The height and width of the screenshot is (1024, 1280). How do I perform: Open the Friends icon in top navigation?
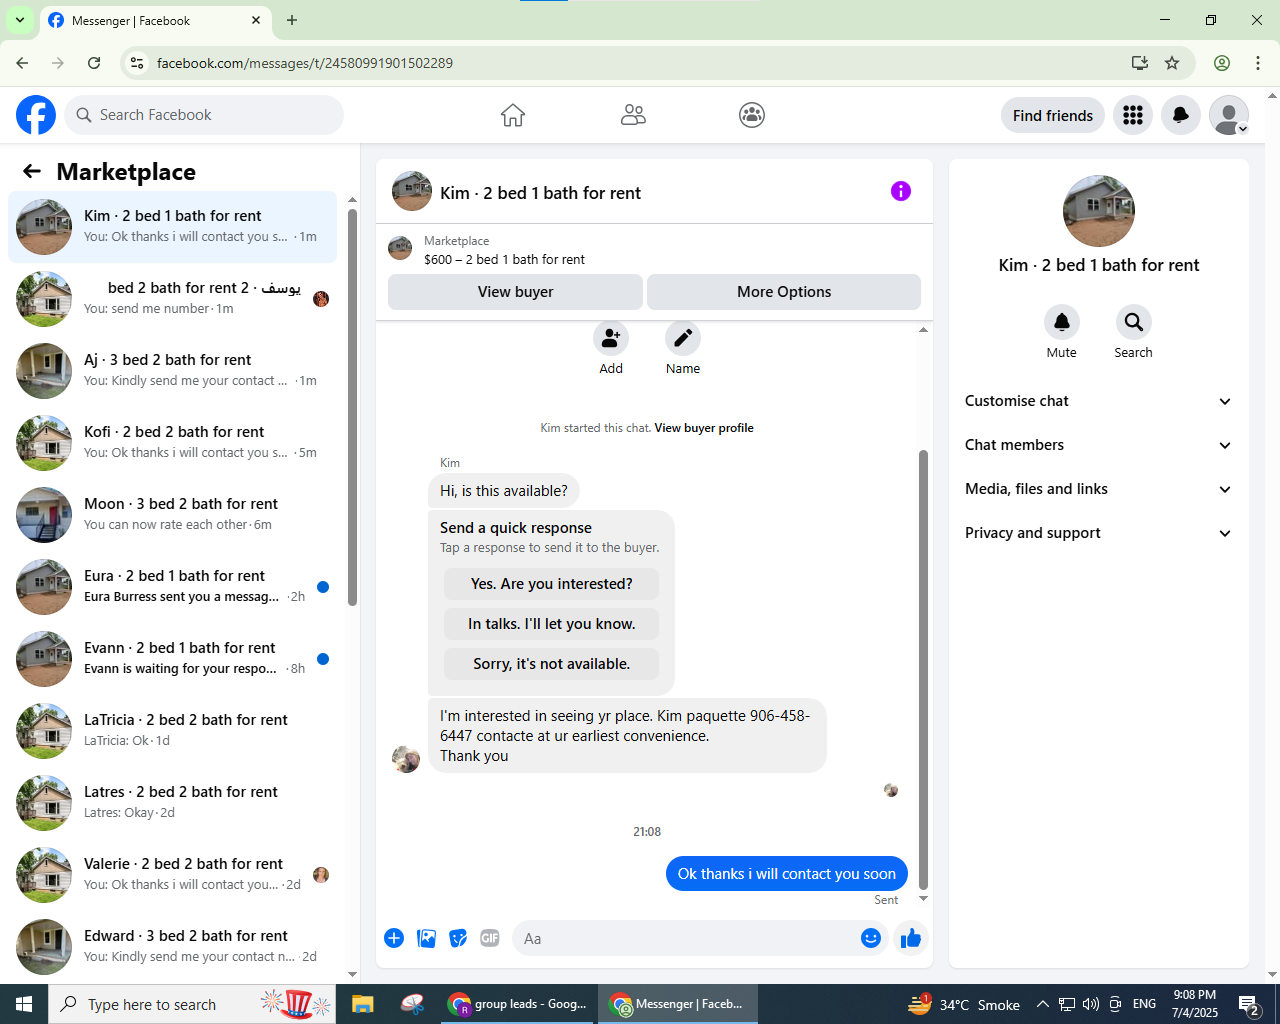tap(633, 115)
